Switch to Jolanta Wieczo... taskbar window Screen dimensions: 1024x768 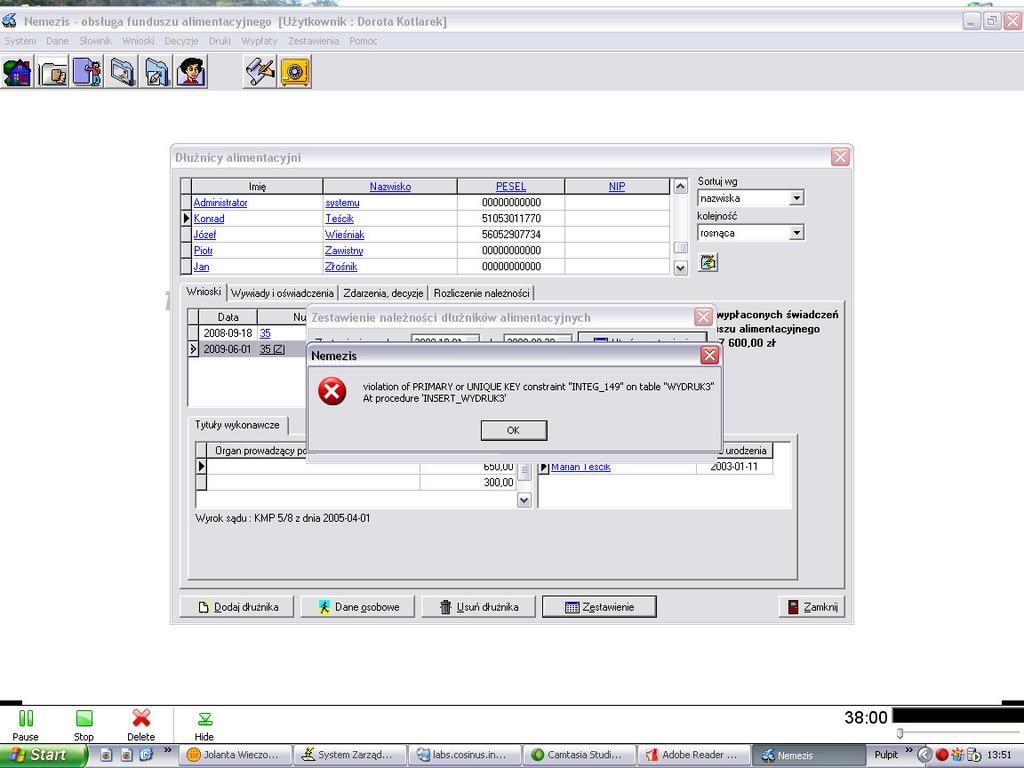235,755
